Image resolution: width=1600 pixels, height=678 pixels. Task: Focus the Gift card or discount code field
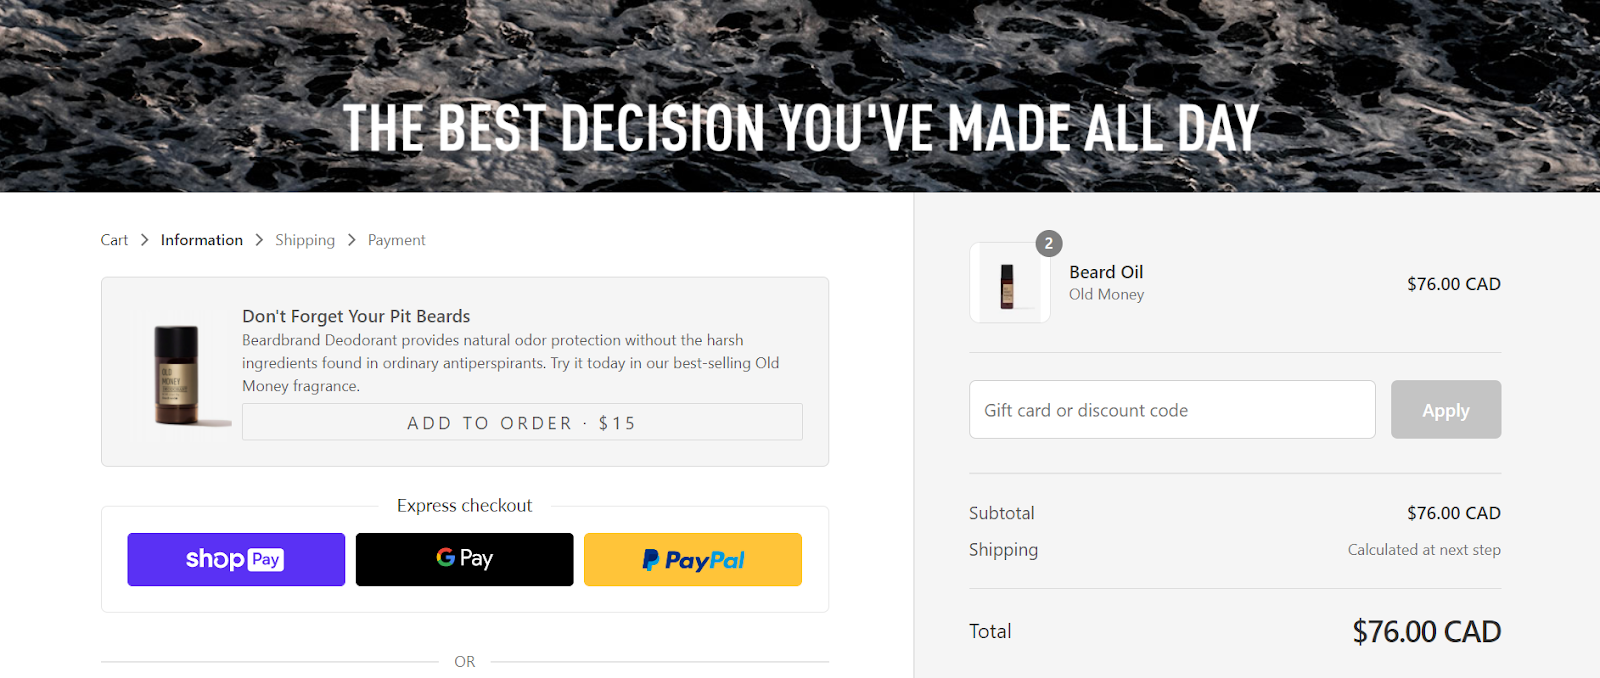click(1172, 409)
